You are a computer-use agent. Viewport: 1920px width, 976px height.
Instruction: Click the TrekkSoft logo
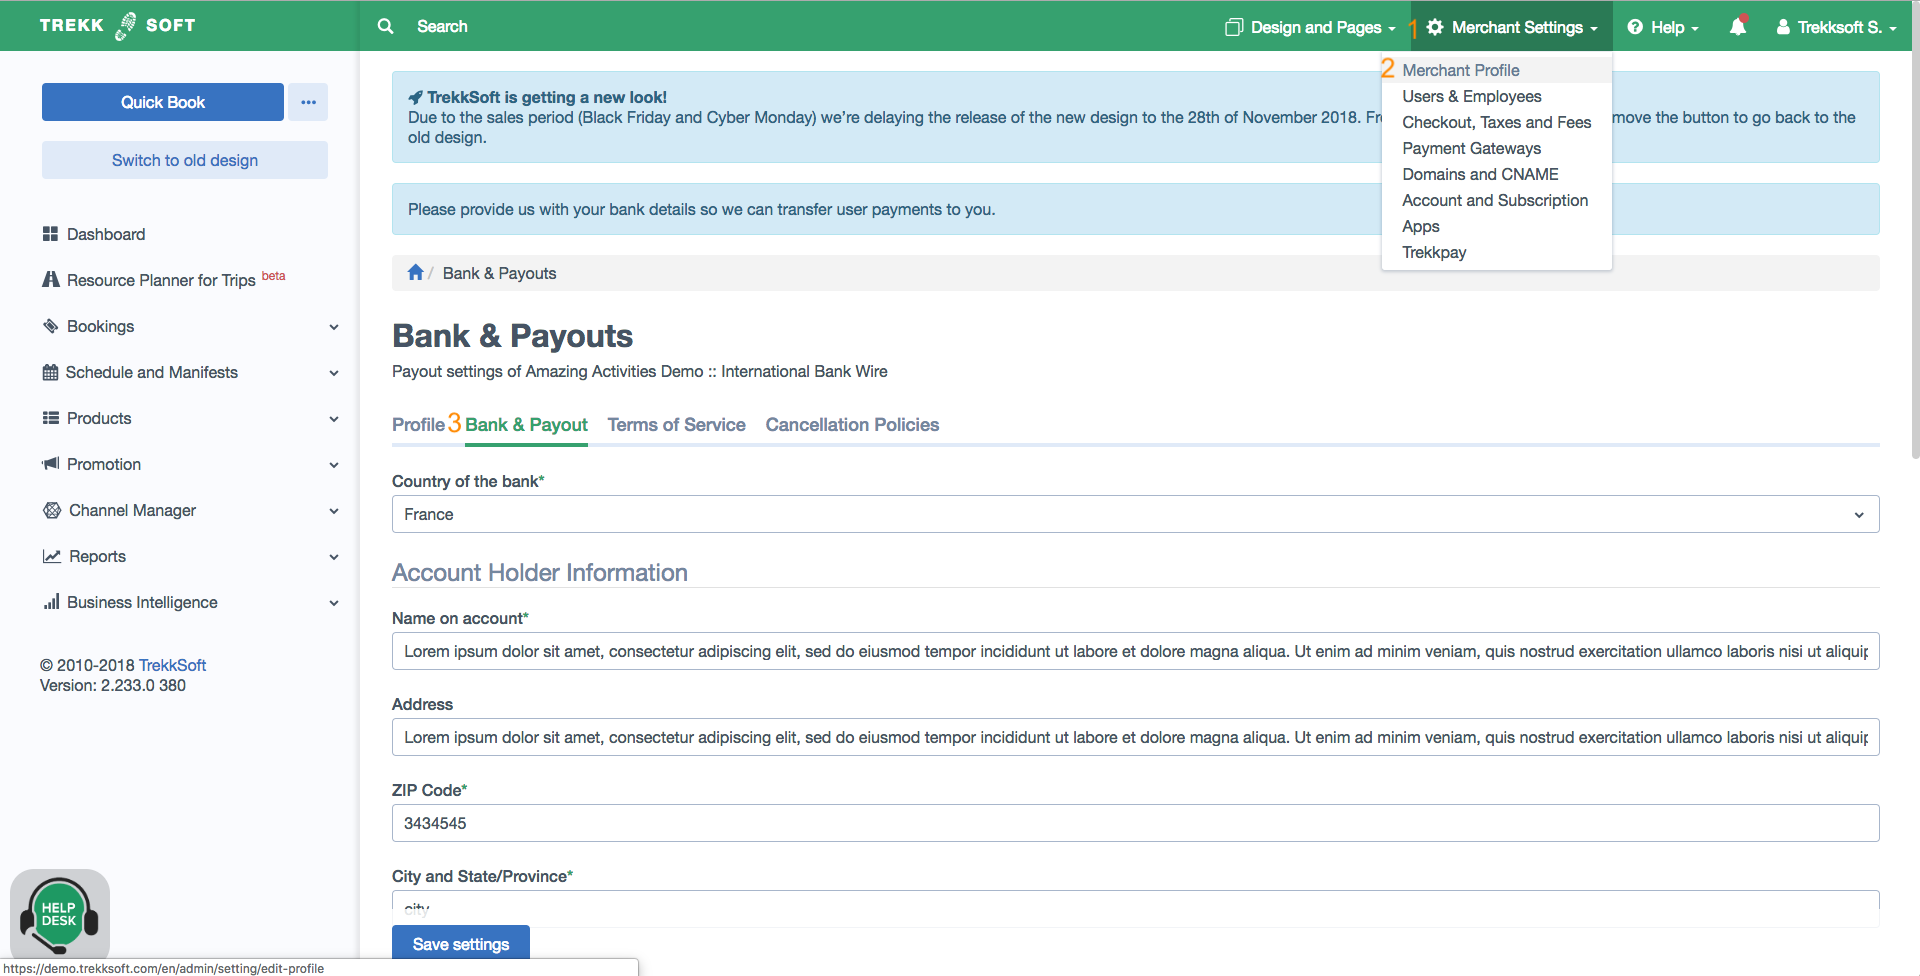click(117, 26)
